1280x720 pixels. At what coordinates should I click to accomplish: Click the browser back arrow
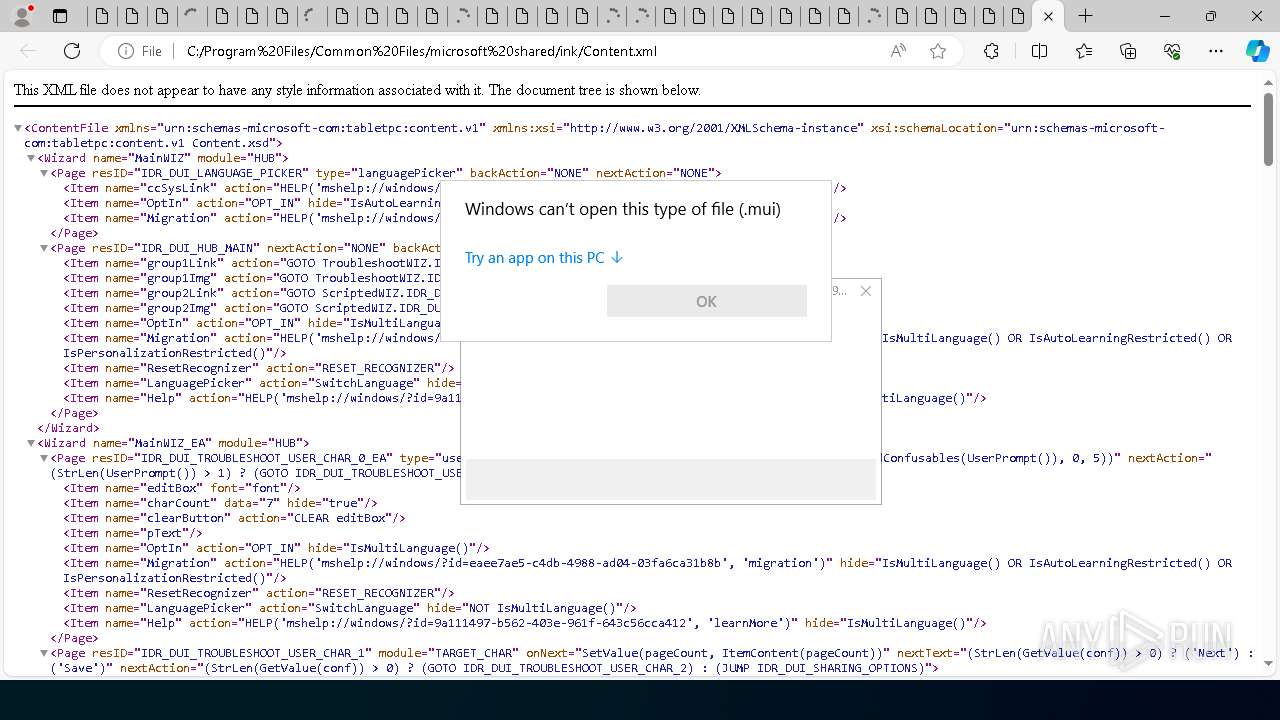click(x=28, y=51)
